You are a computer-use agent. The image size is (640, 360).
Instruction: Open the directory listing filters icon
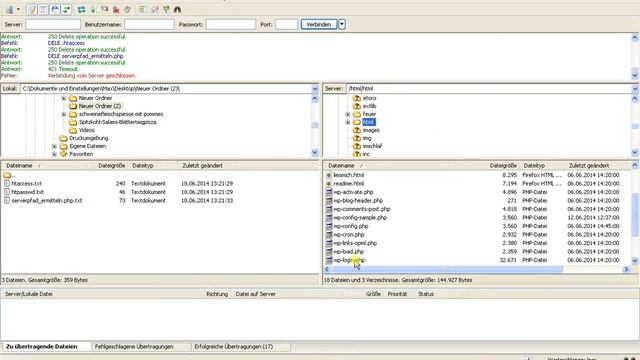click(x=142, y=9)
